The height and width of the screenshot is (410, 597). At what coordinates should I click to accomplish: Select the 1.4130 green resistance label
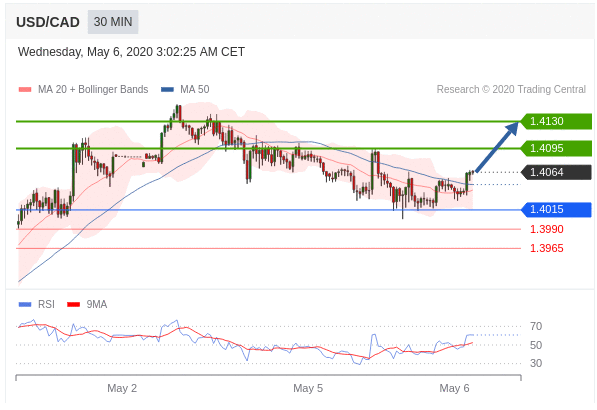(556, 121)
